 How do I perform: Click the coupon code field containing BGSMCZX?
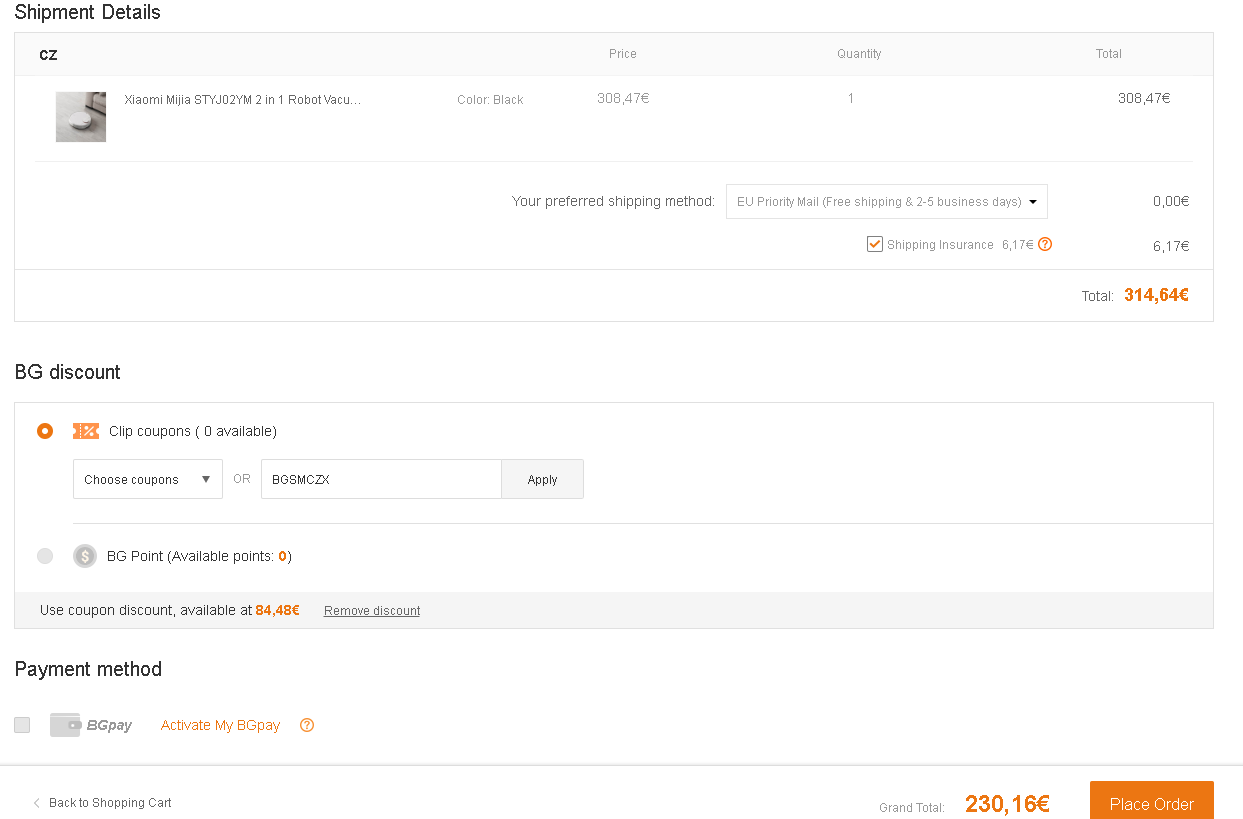381,479
